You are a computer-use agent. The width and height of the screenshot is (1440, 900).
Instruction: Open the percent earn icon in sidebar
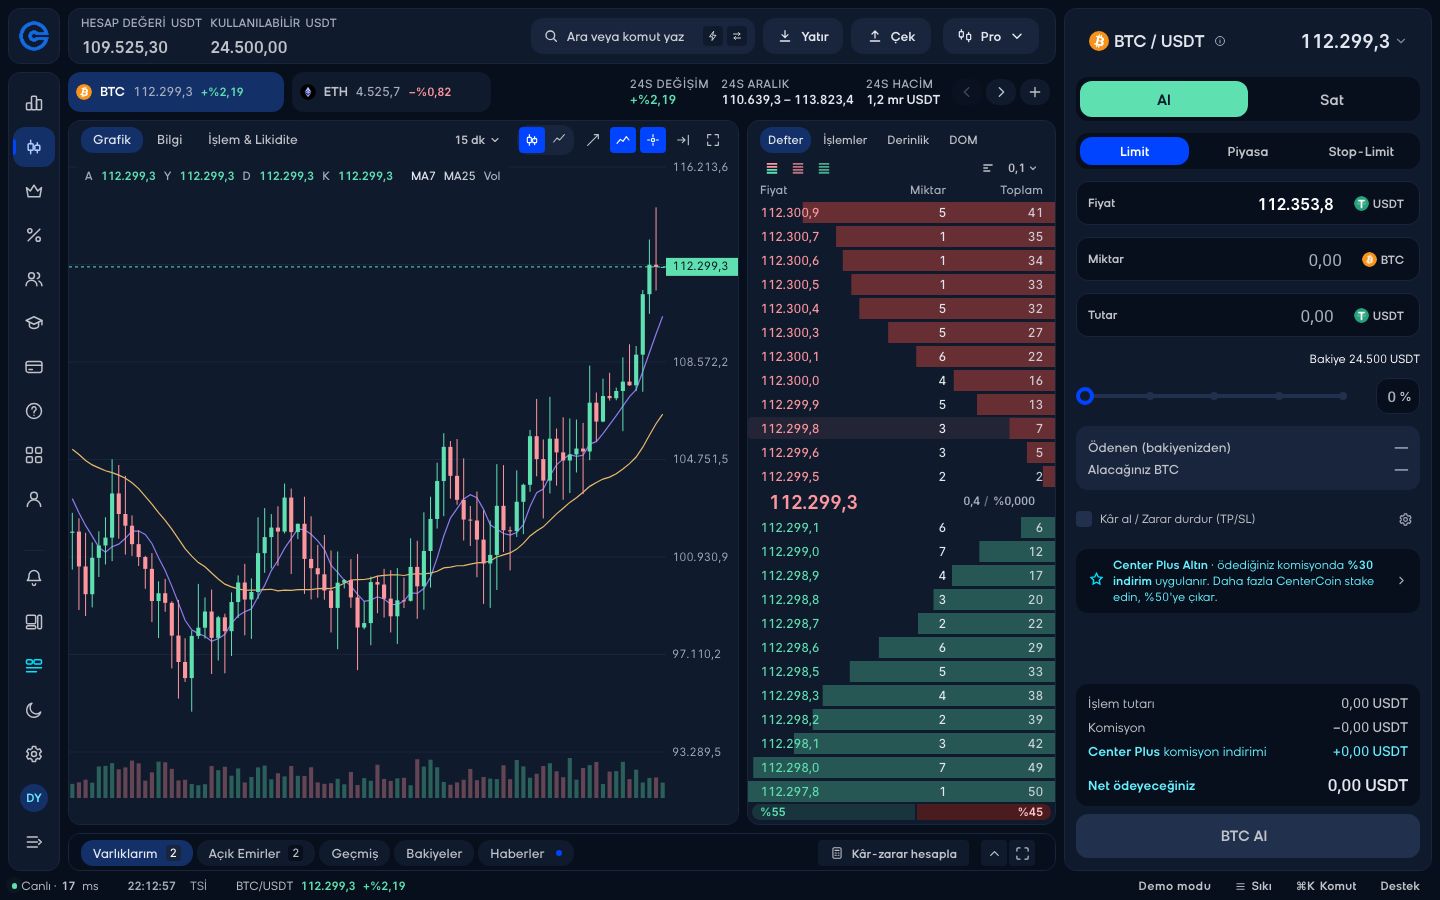[34, 235]
